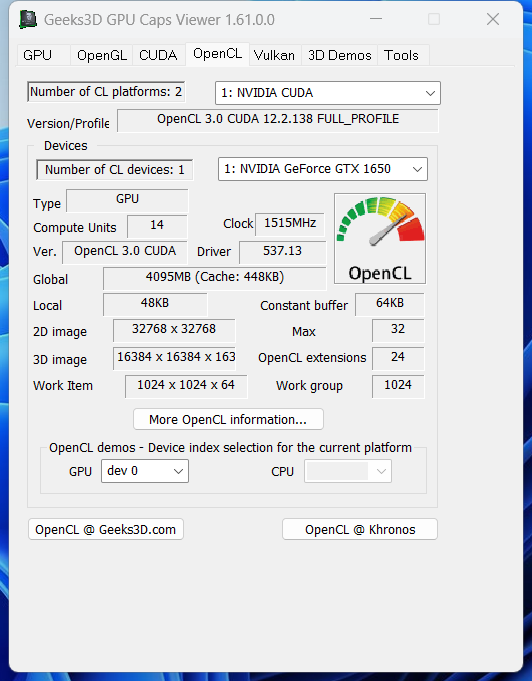
Task: Click the Driver value 537.13
Action: coord(283,252)
